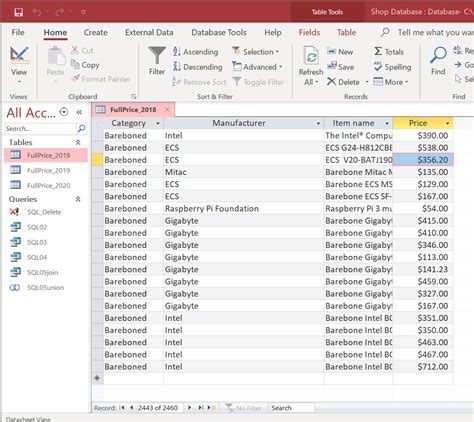Screen dimensions: 474x422
Task: Switch to the Fields tab
Action: 309,32
